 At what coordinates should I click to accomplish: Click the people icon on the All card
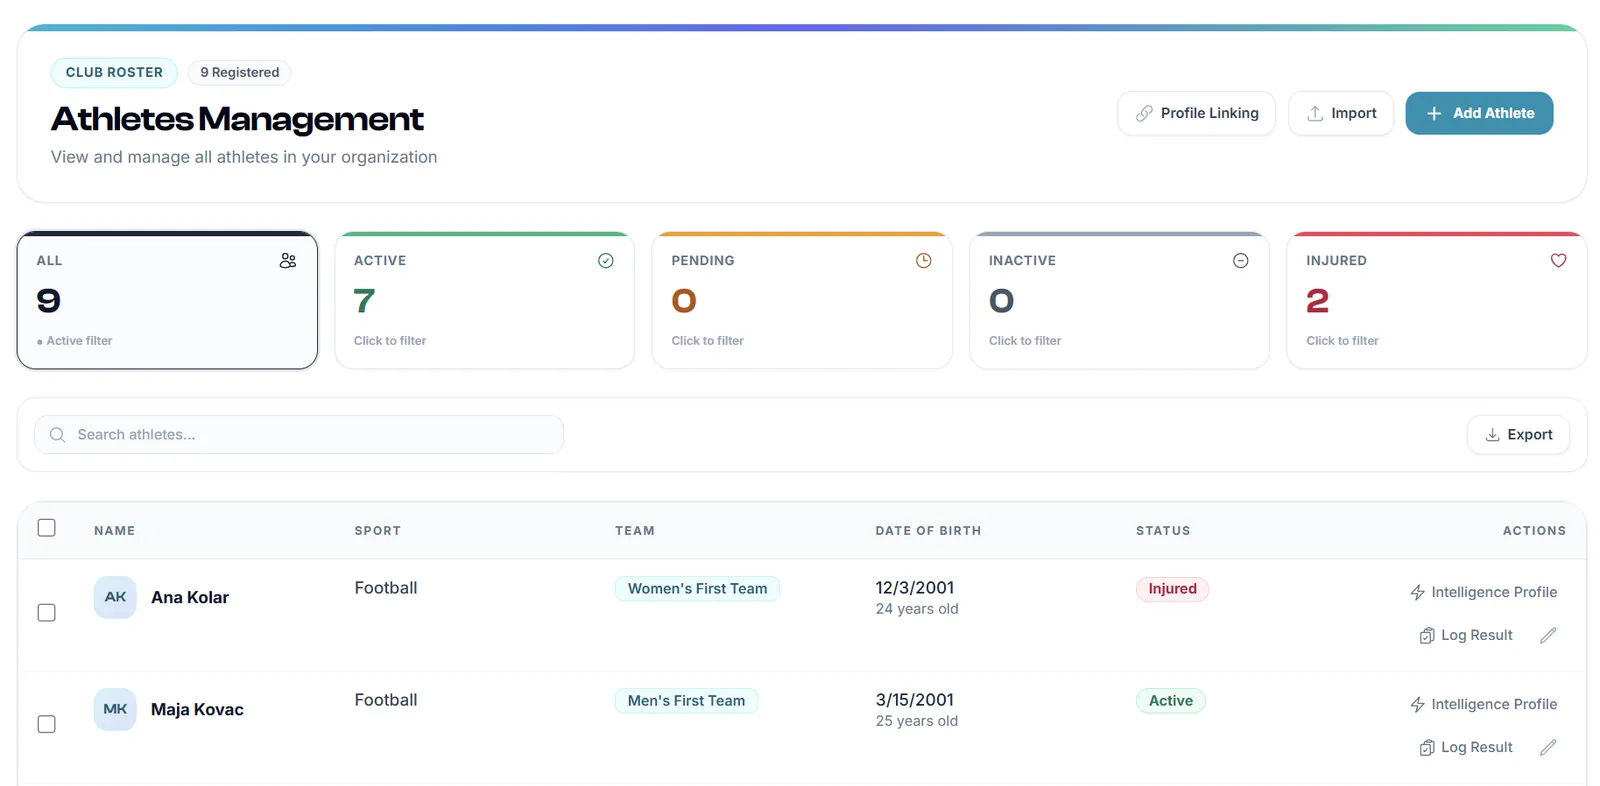click(288, 260)
